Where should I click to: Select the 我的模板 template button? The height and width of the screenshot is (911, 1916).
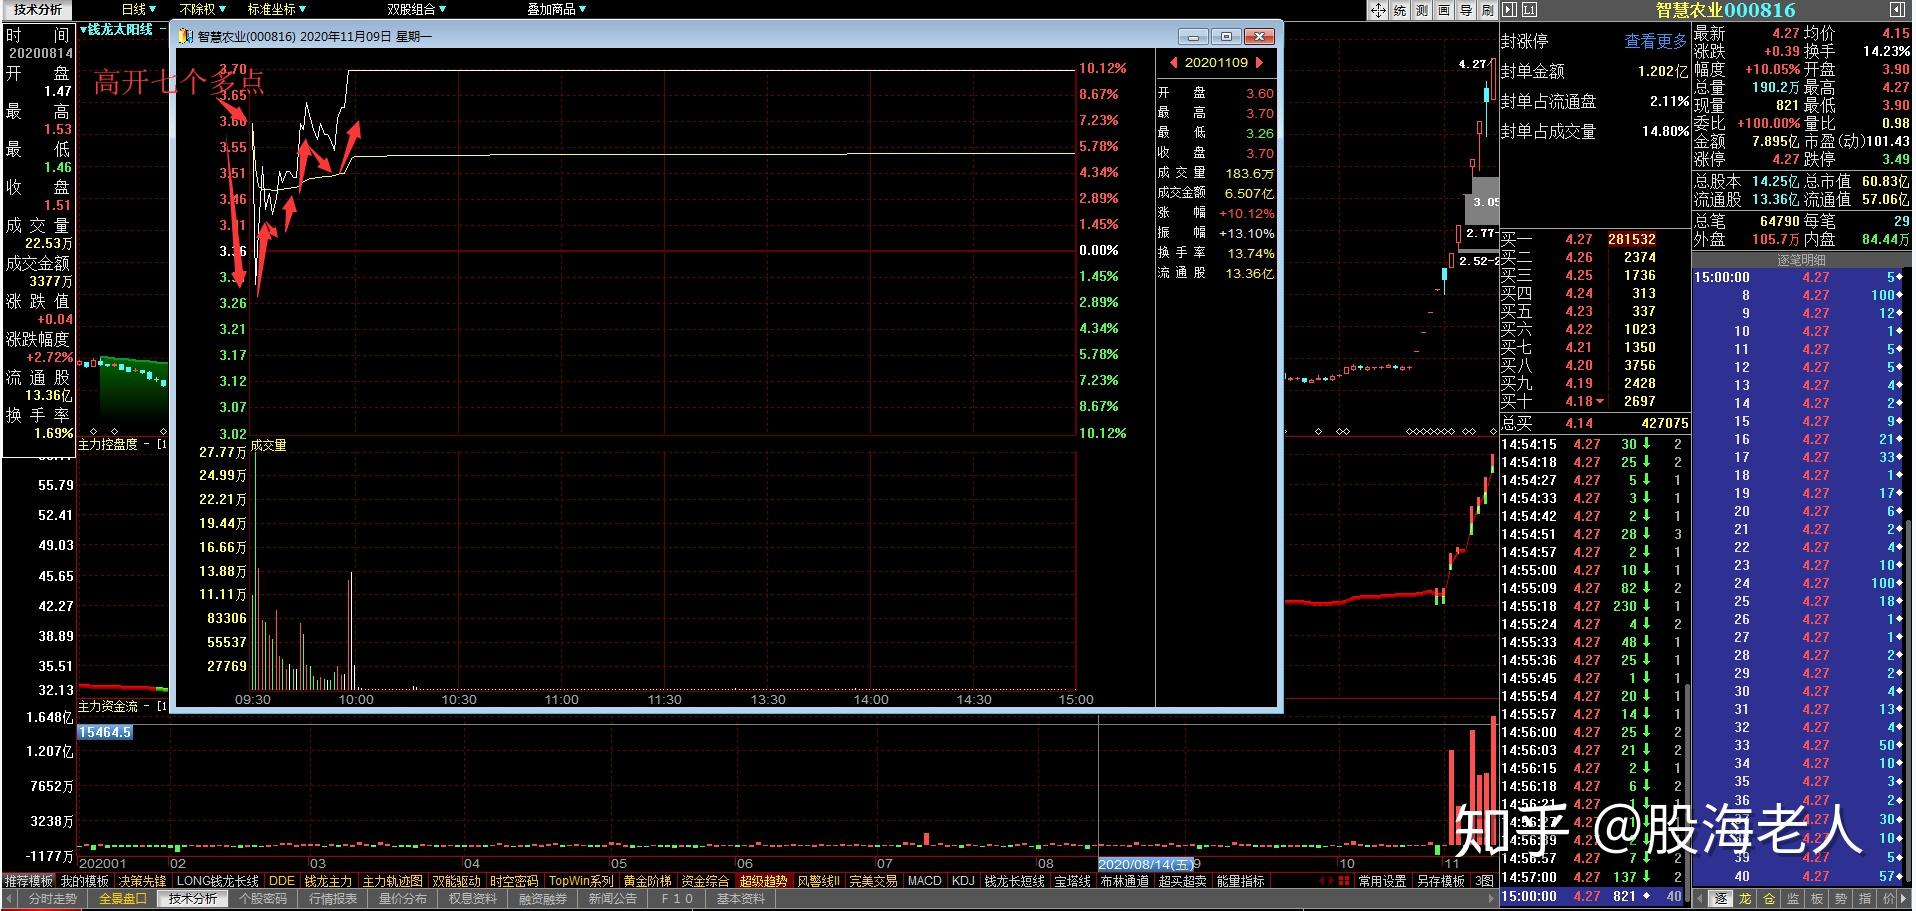tap(85, 881)
